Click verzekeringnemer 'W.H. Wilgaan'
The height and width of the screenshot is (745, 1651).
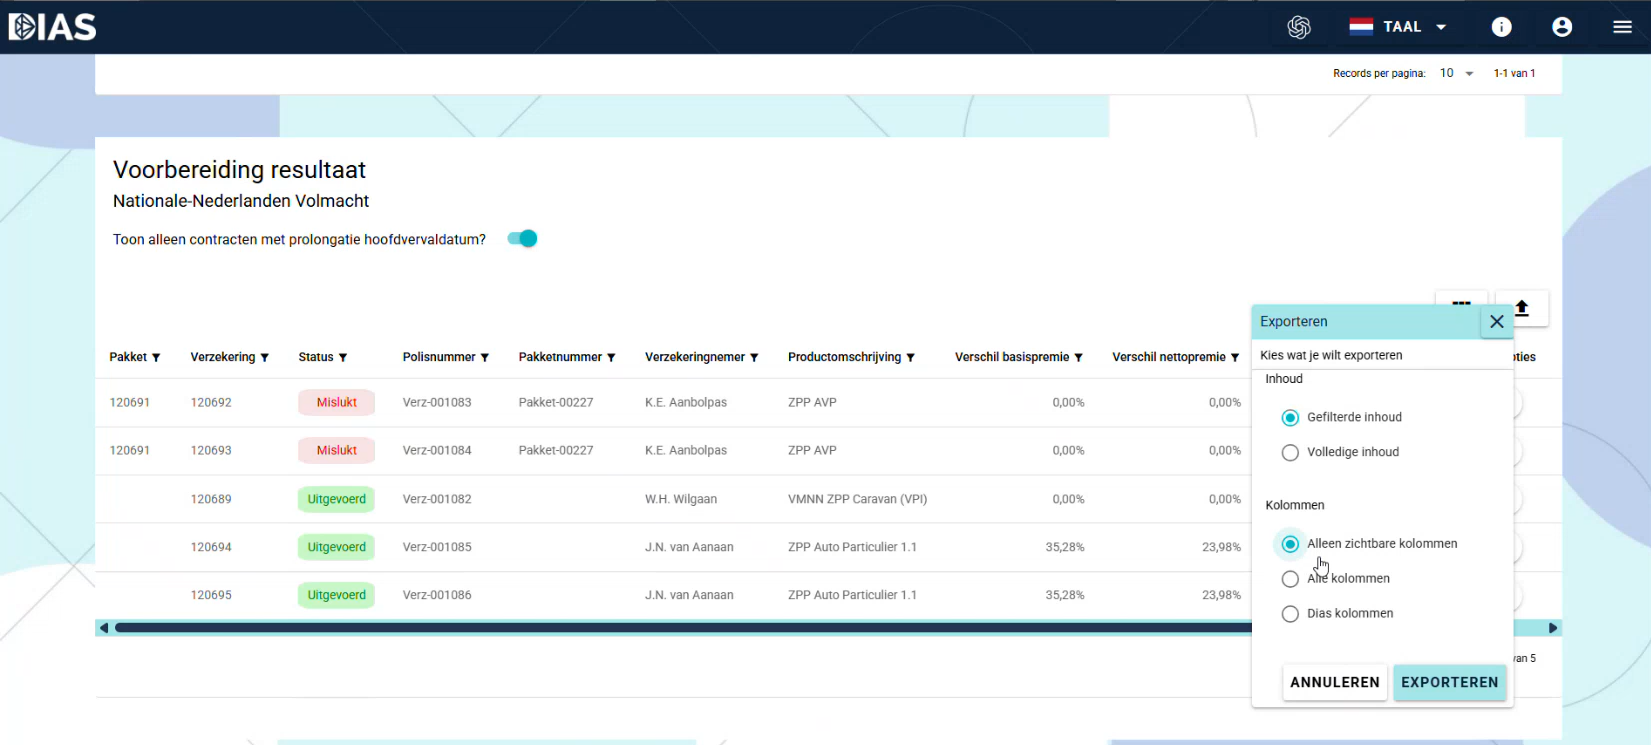(x=681, y=499)
